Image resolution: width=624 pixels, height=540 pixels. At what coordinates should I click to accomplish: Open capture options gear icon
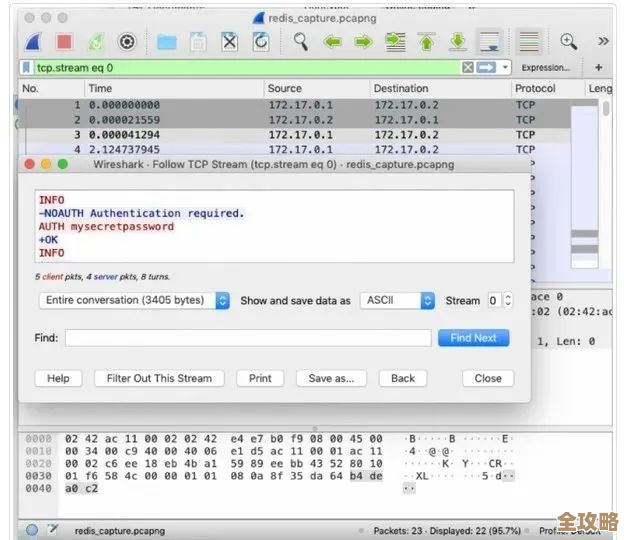pyautogui.click(x=127, y=42)
